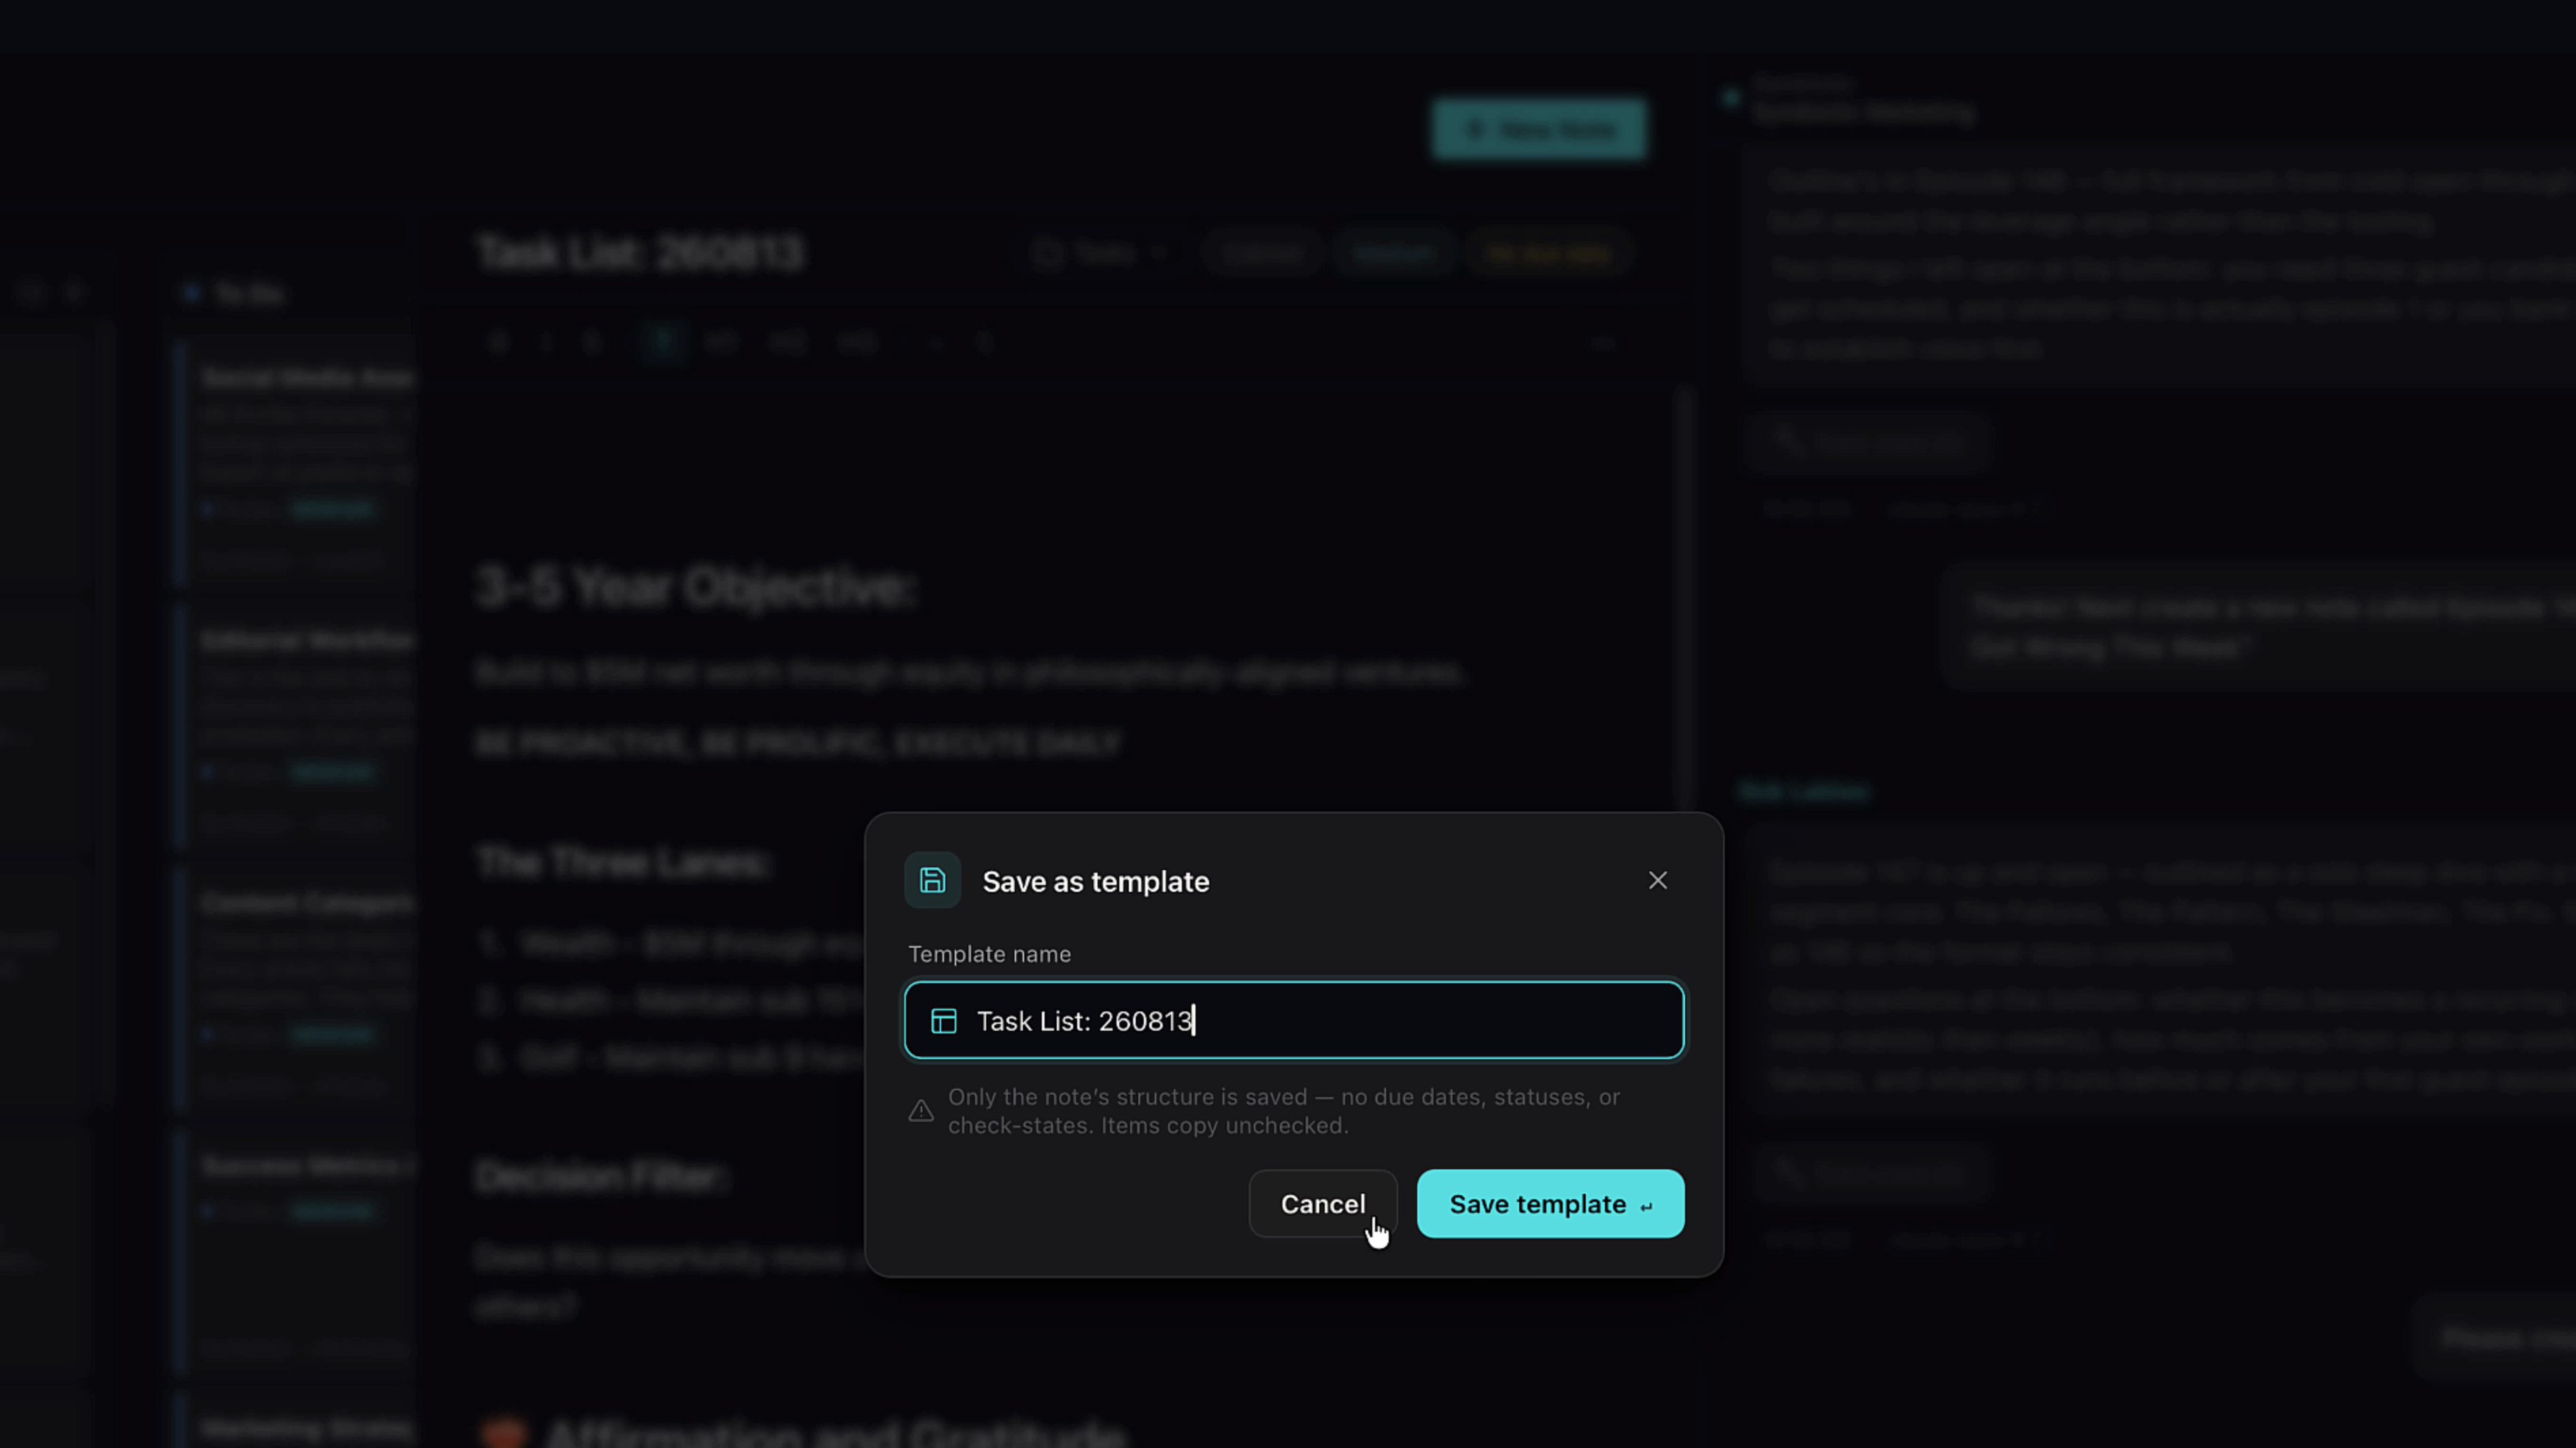Click the note about structure-only saving

[1284, 1111]
